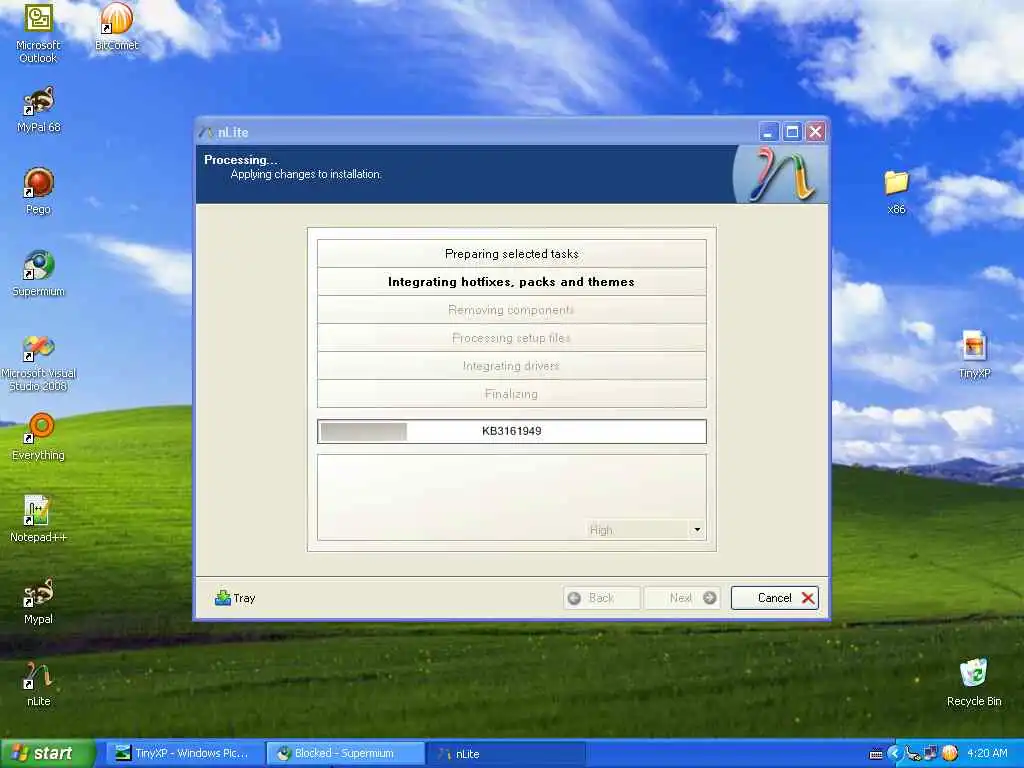Select the MyPal 68 desktop shortcut
Viewport: 1024px width, 768px height.
(x=39, y=109)
